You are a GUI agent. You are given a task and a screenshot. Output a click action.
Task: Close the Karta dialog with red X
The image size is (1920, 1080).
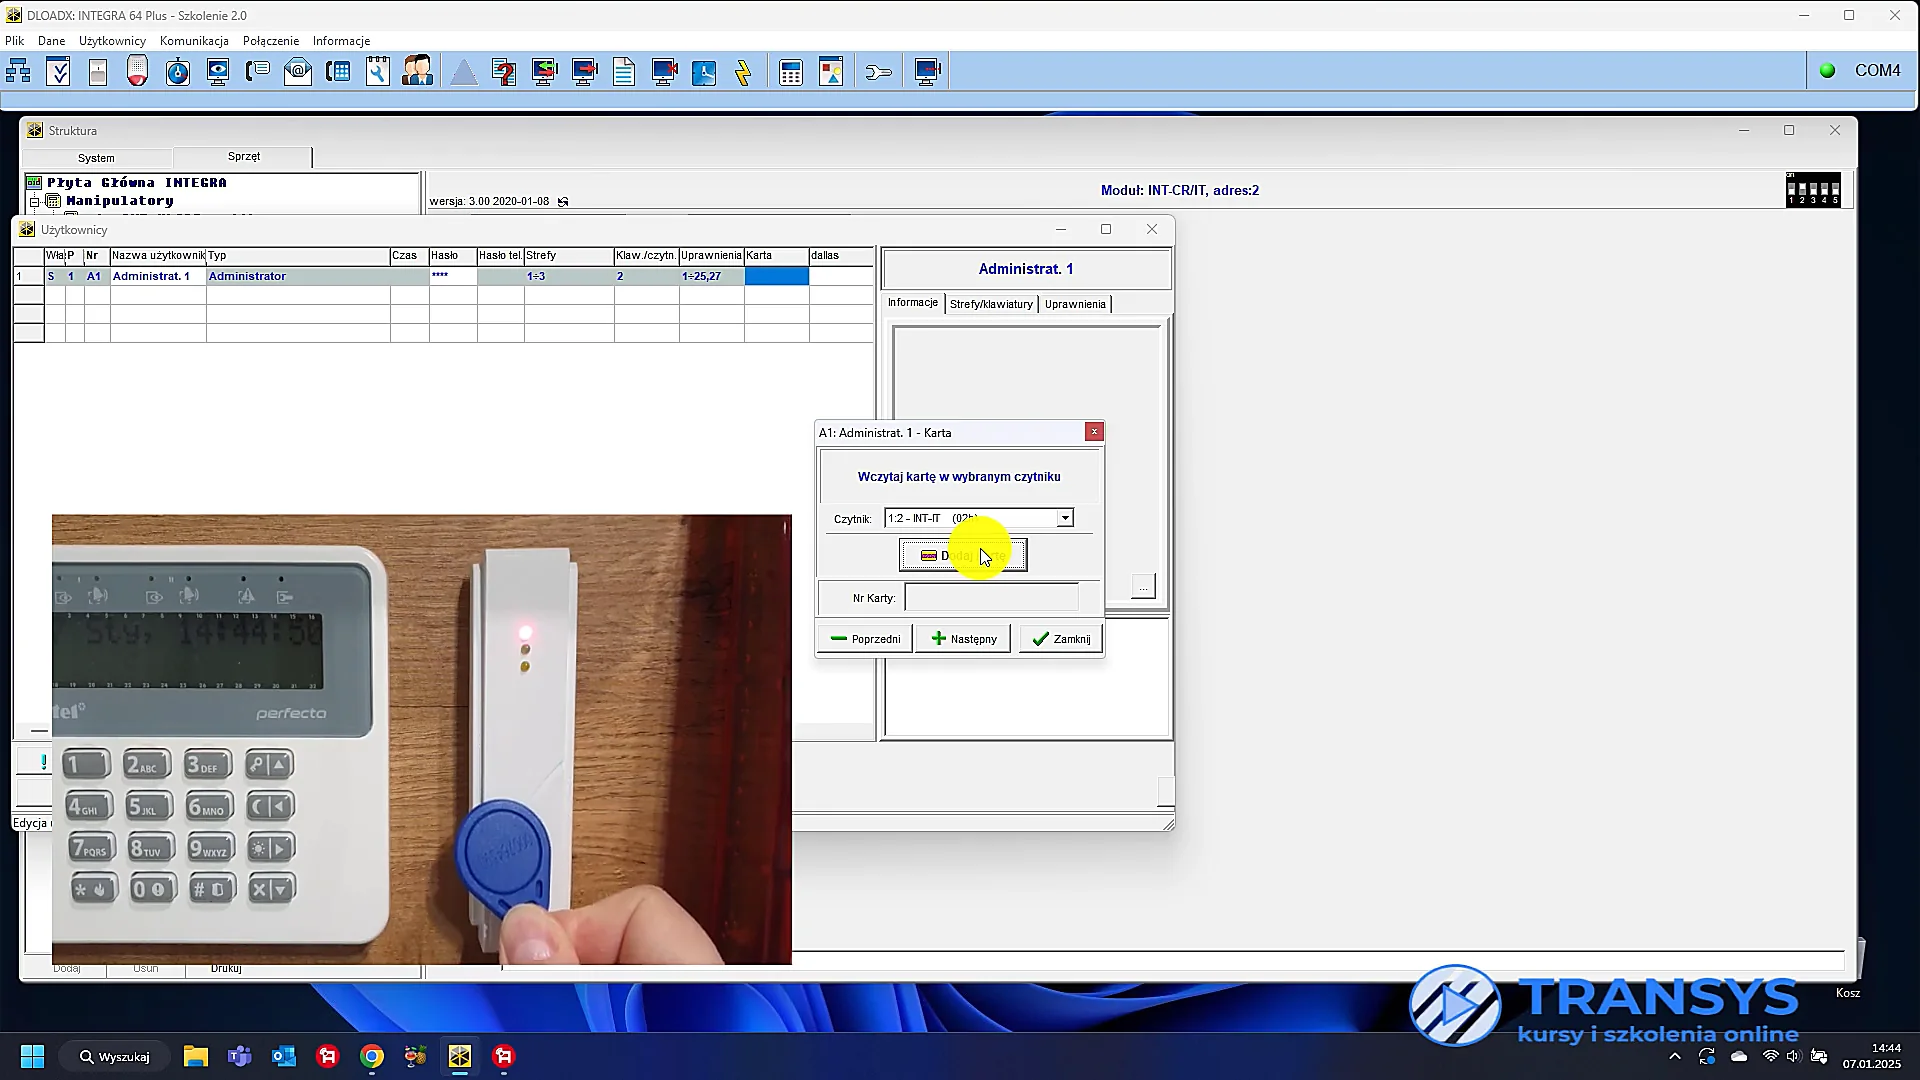click(x=1095, y=432)
